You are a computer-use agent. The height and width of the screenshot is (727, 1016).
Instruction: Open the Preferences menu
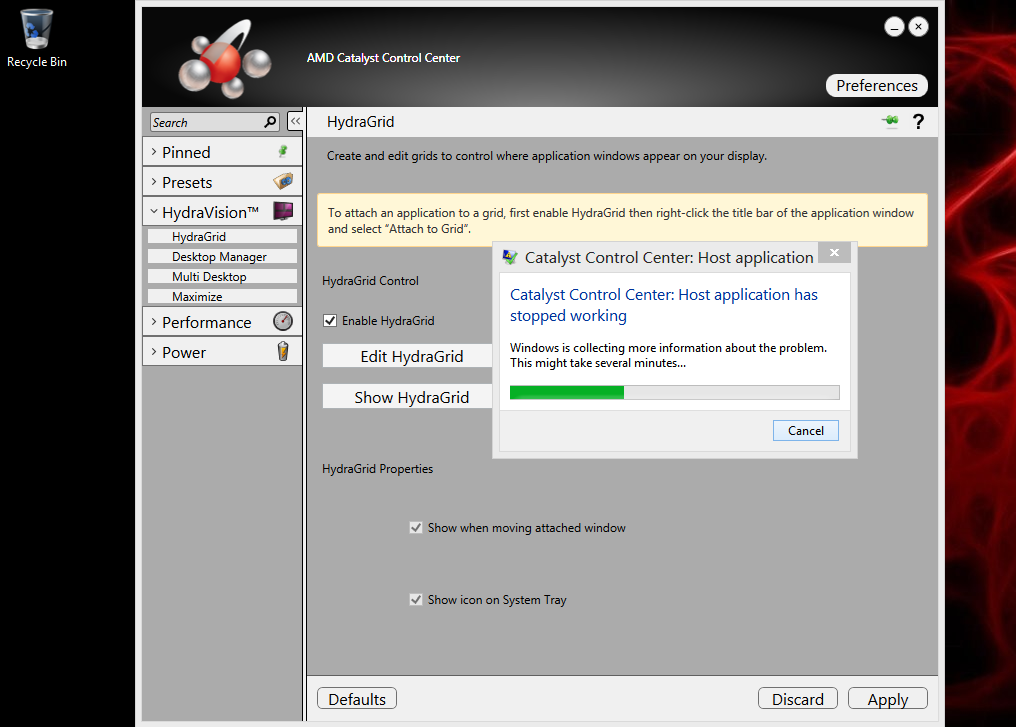click(x=877, y=86)
